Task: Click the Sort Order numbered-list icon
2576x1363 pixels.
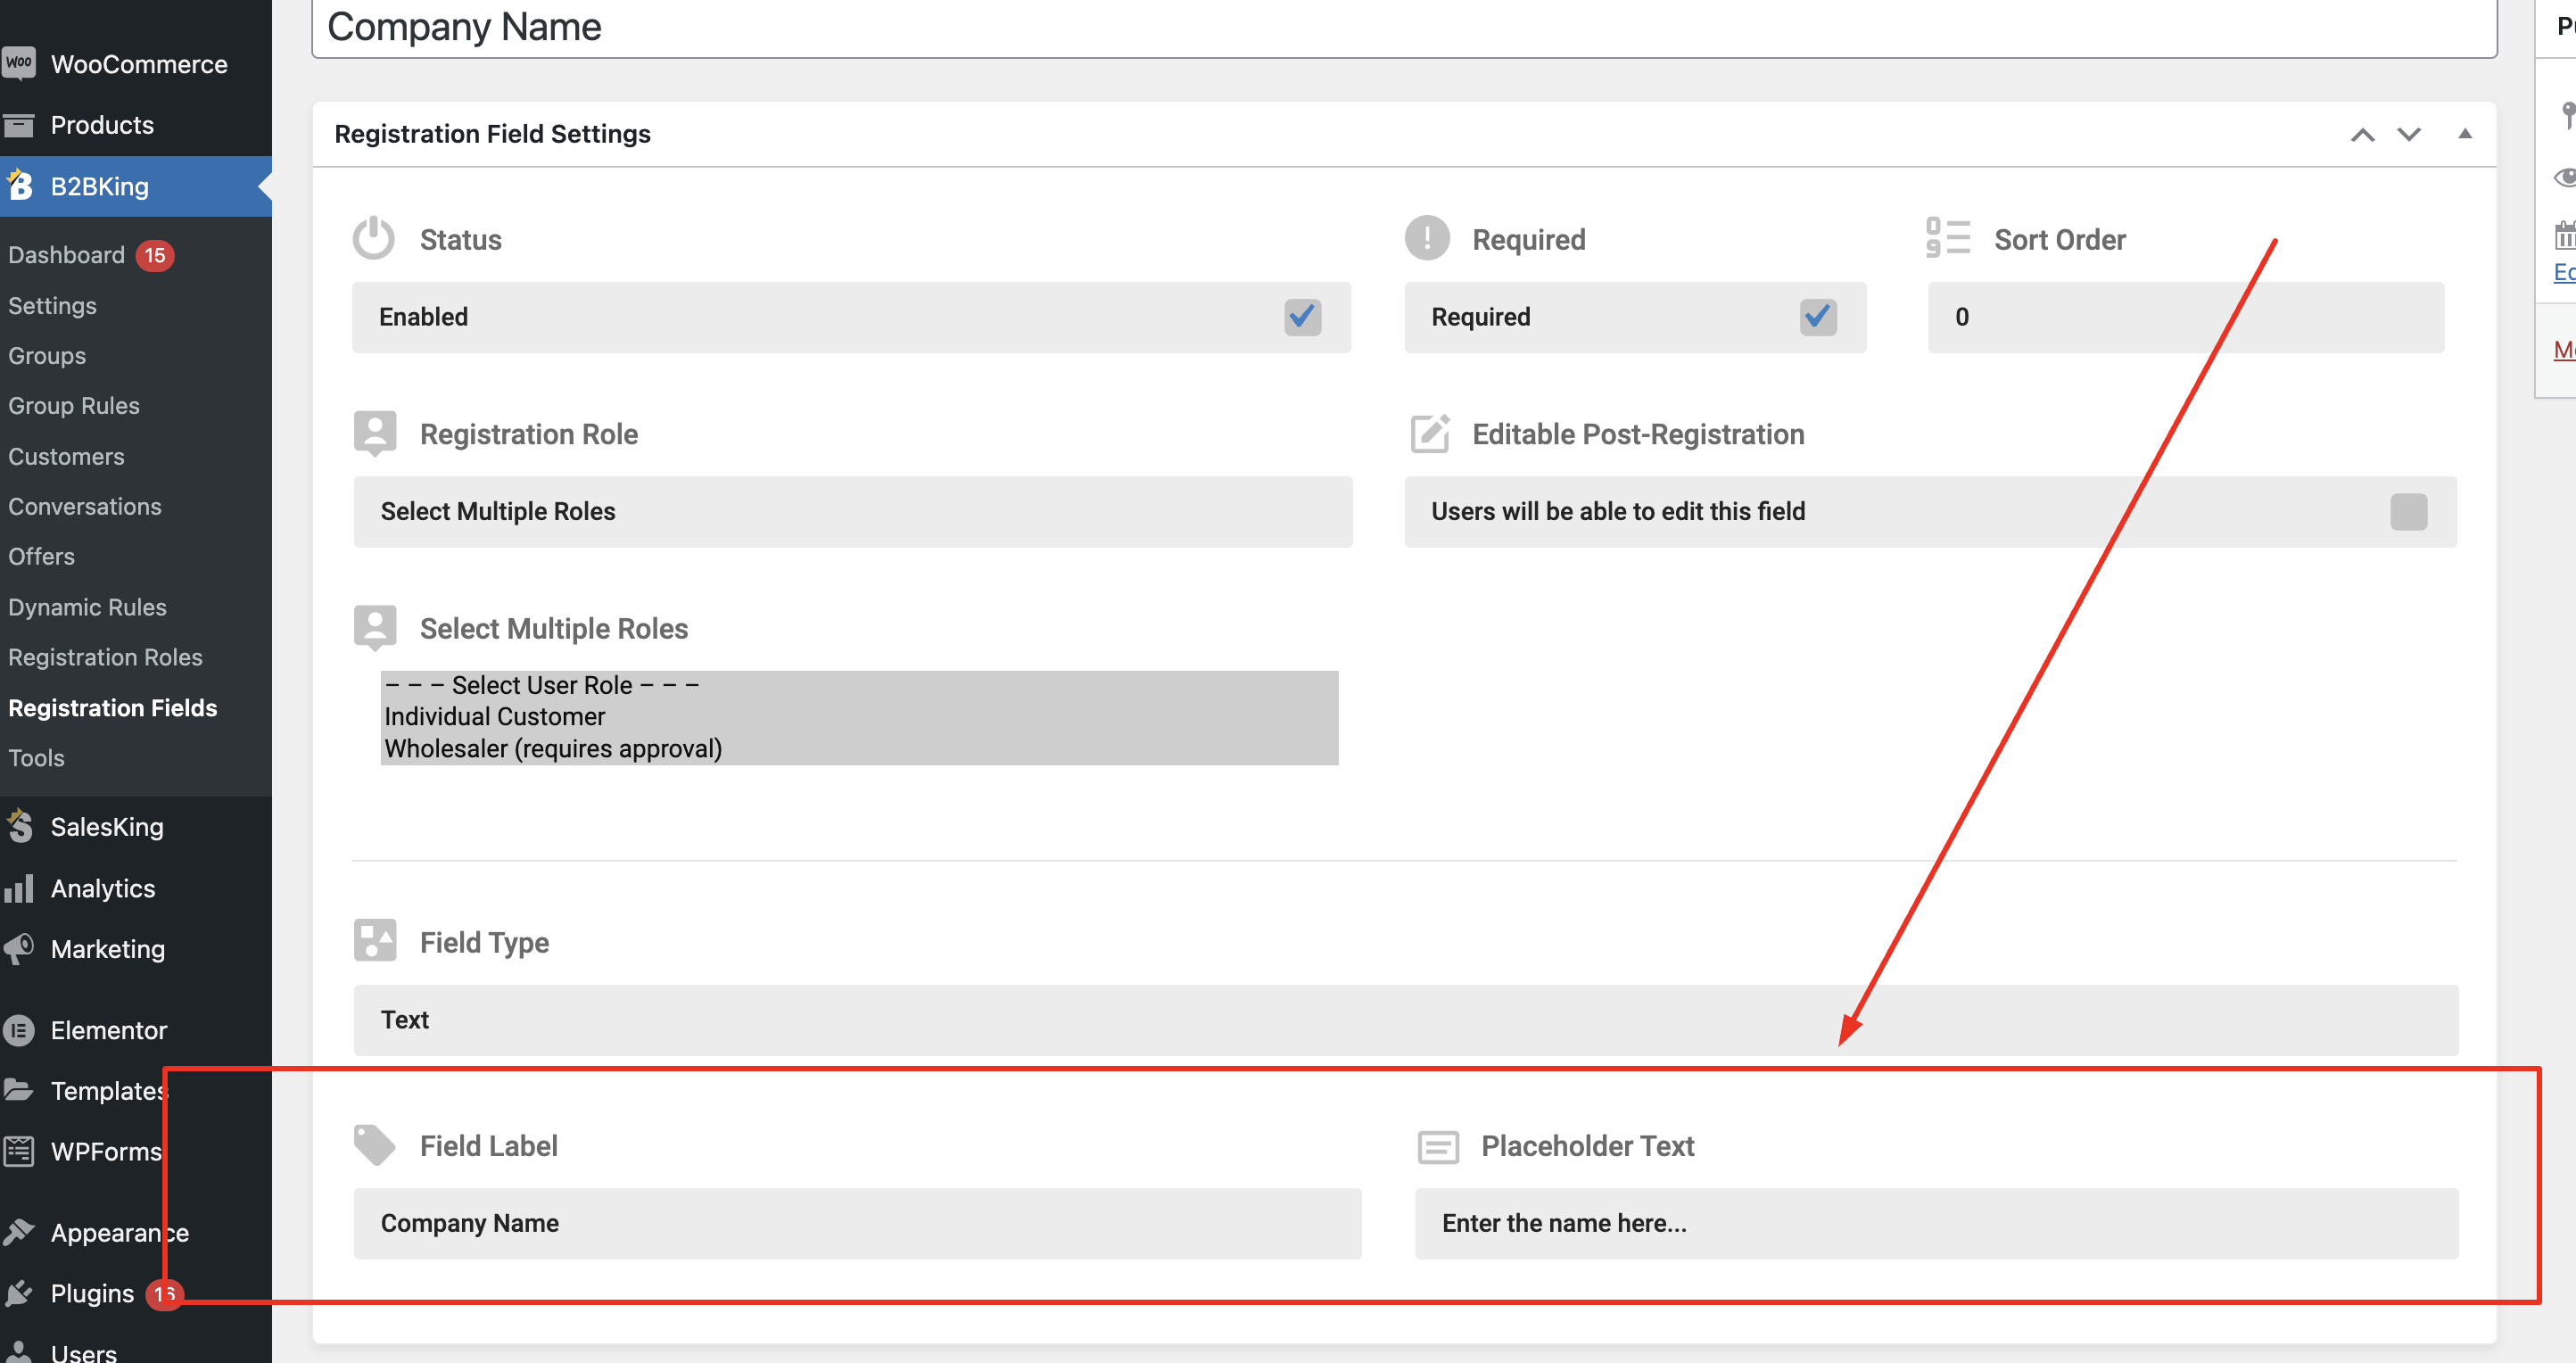Action: click(1948, 238)
